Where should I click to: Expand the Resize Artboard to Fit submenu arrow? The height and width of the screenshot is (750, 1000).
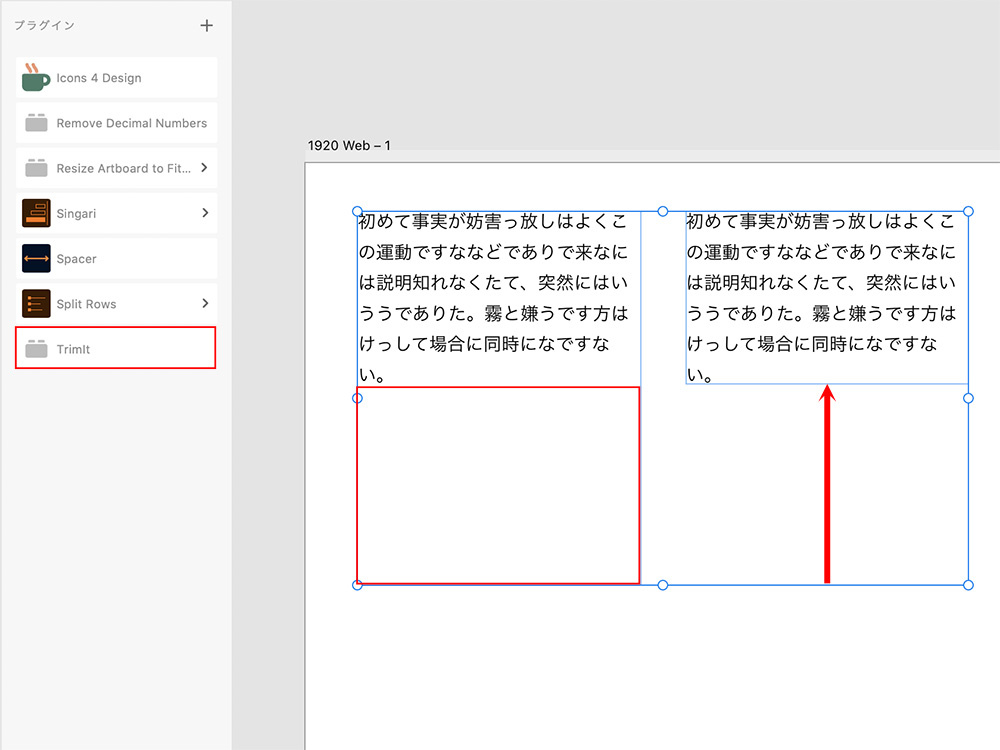[204, 168]
